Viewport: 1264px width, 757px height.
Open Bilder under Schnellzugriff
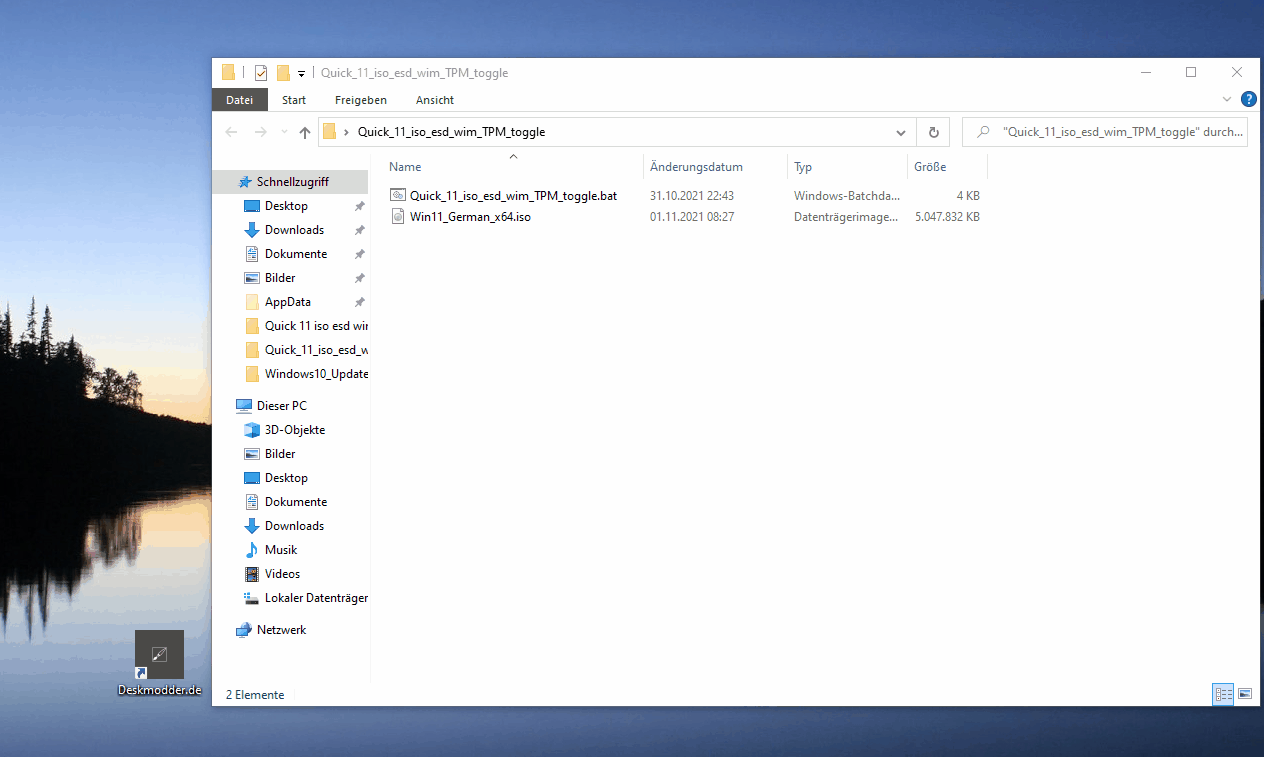point(280,278)
